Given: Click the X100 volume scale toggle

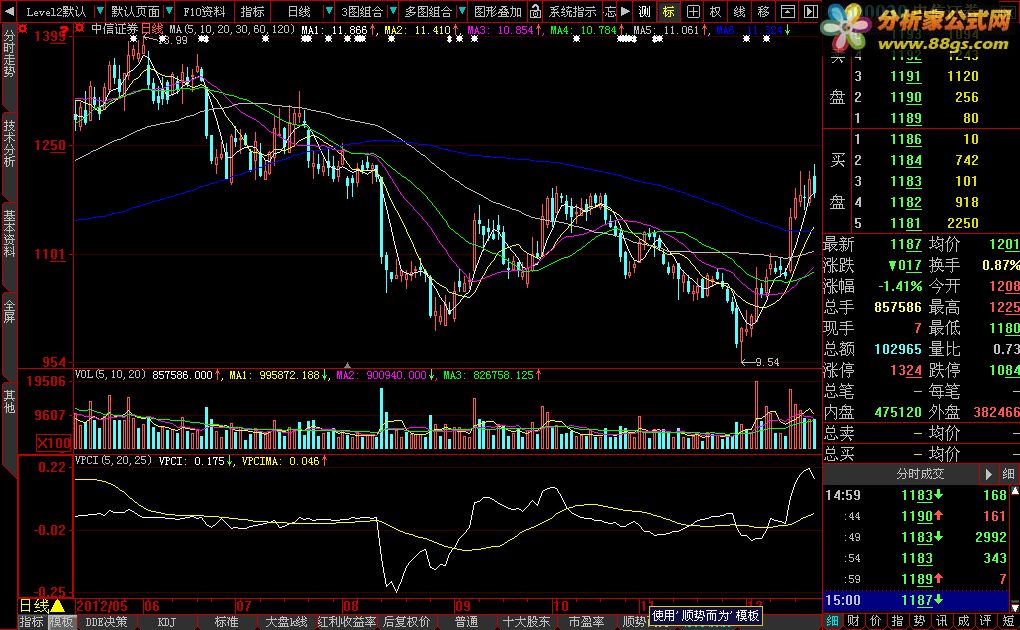Looking at the screenshot, I should [53, 443].
